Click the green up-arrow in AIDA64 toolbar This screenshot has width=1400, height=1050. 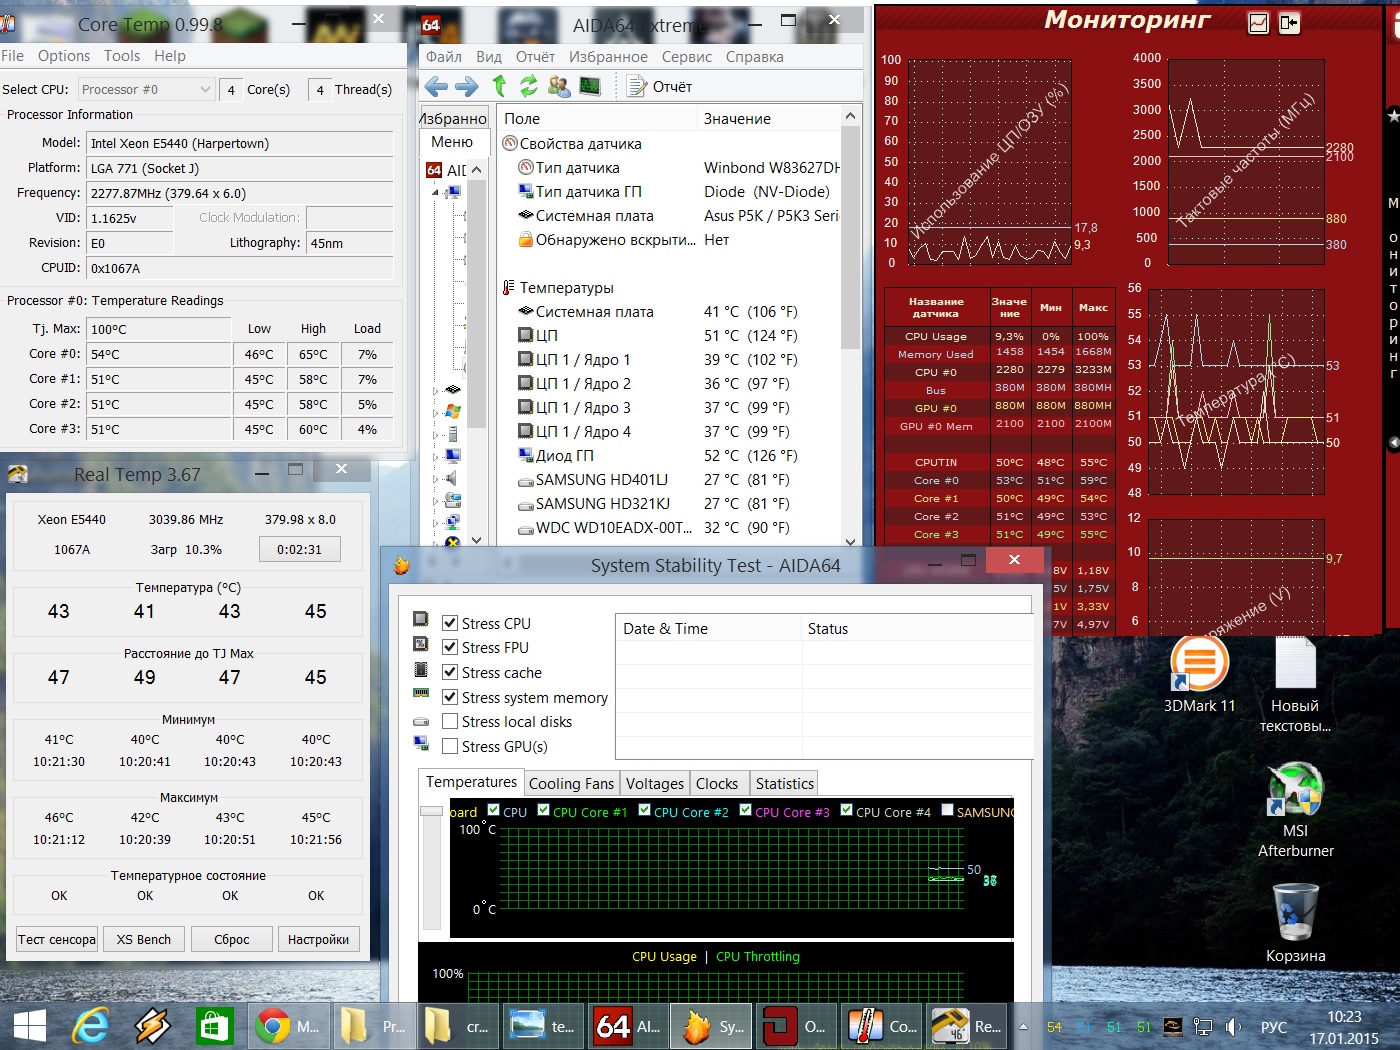(x=499, y=87)
